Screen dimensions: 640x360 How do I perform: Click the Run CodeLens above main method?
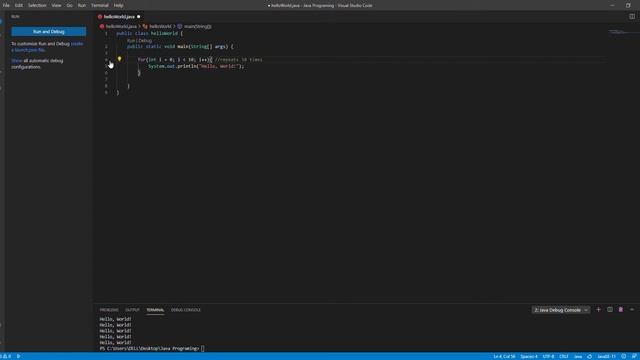pyautogui.click(x=131, y=40)
